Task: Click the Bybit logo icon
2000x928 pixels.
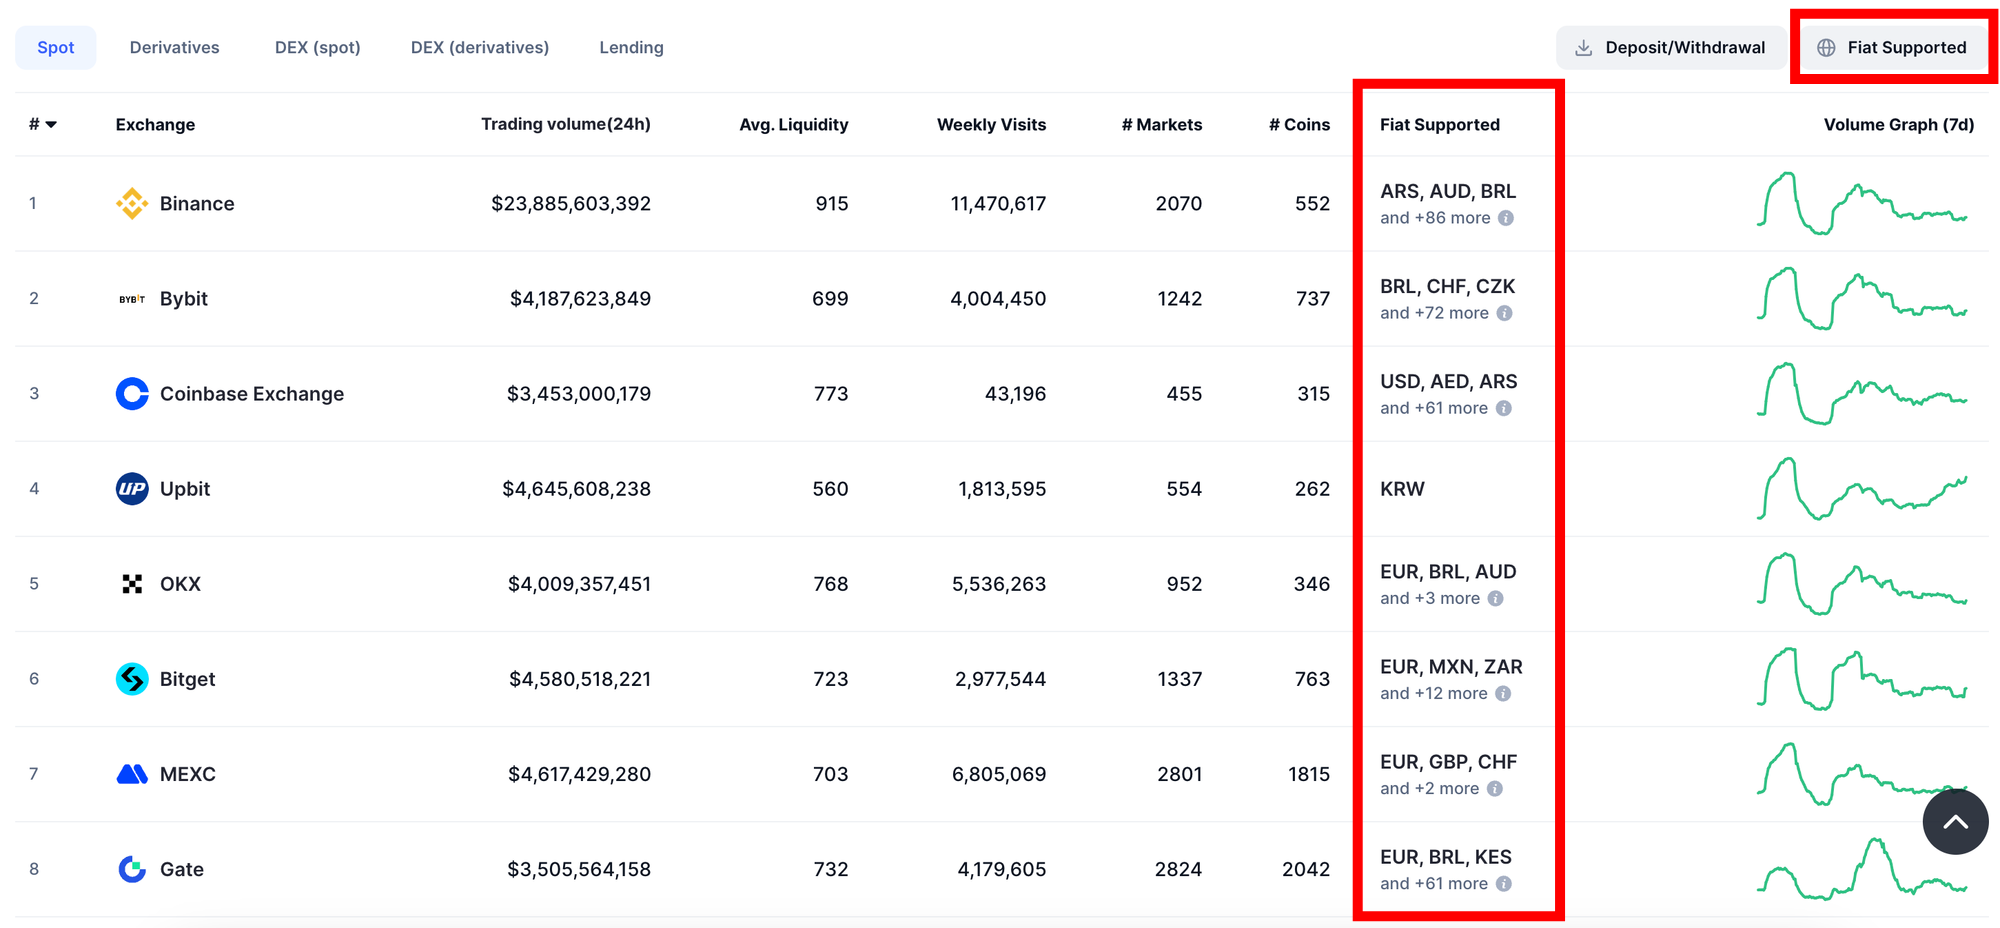Action: click(132, 299)
